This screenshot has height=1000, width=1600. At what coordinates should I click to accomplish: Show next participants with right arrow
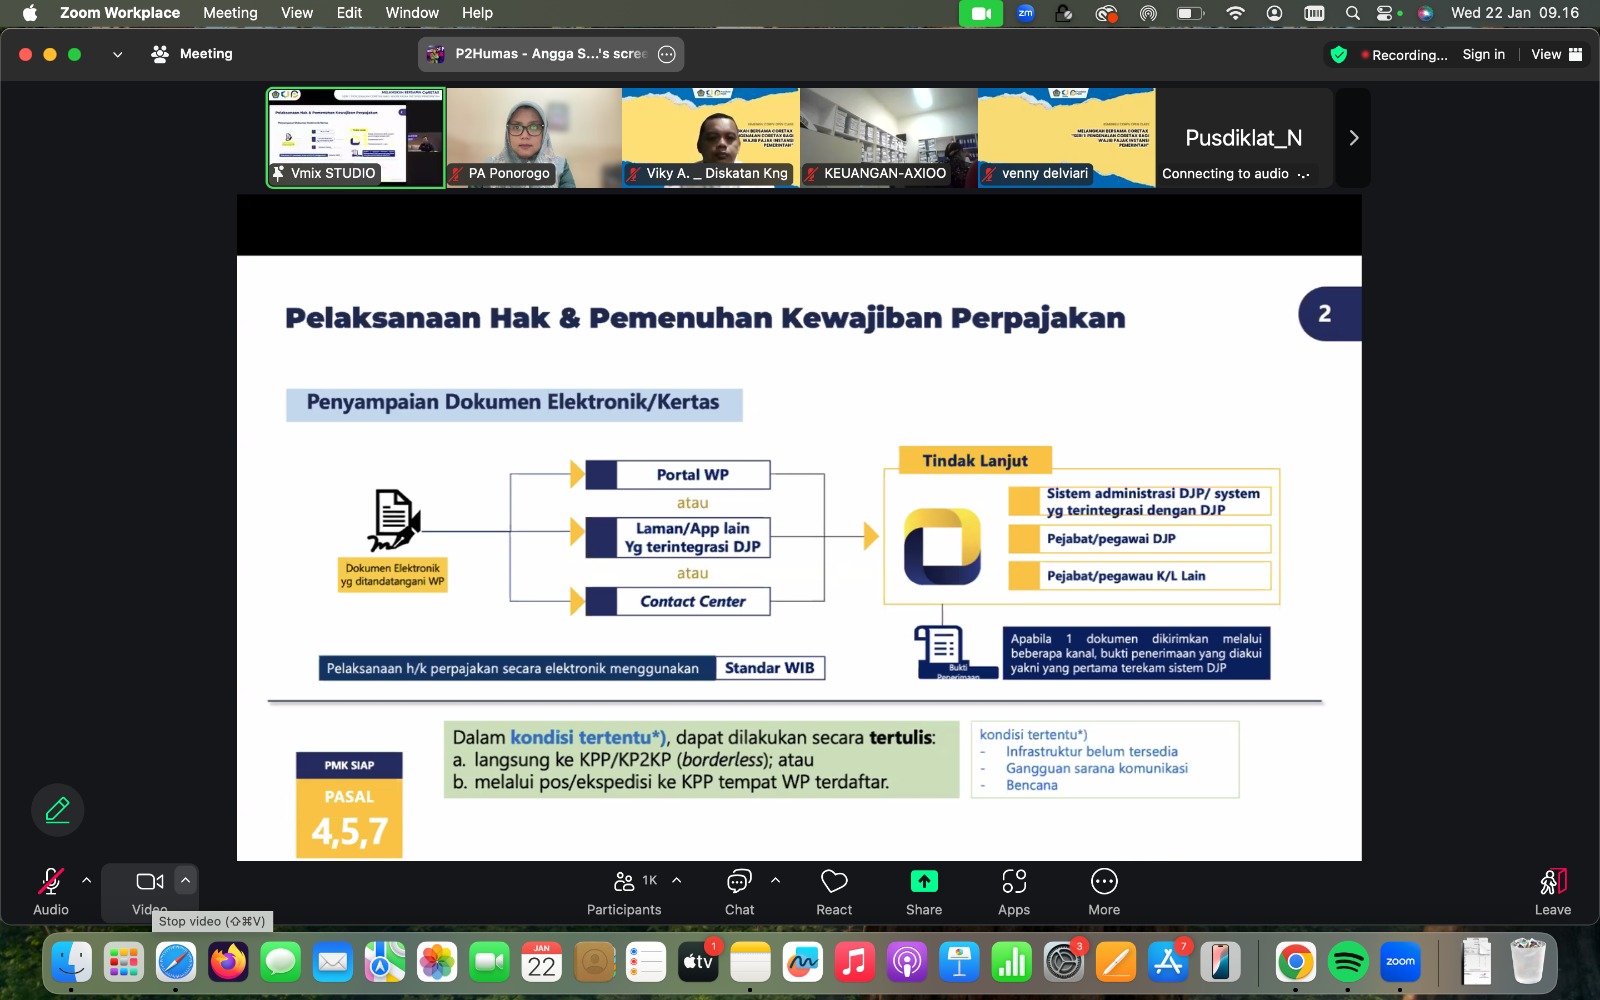point(1353,138)
